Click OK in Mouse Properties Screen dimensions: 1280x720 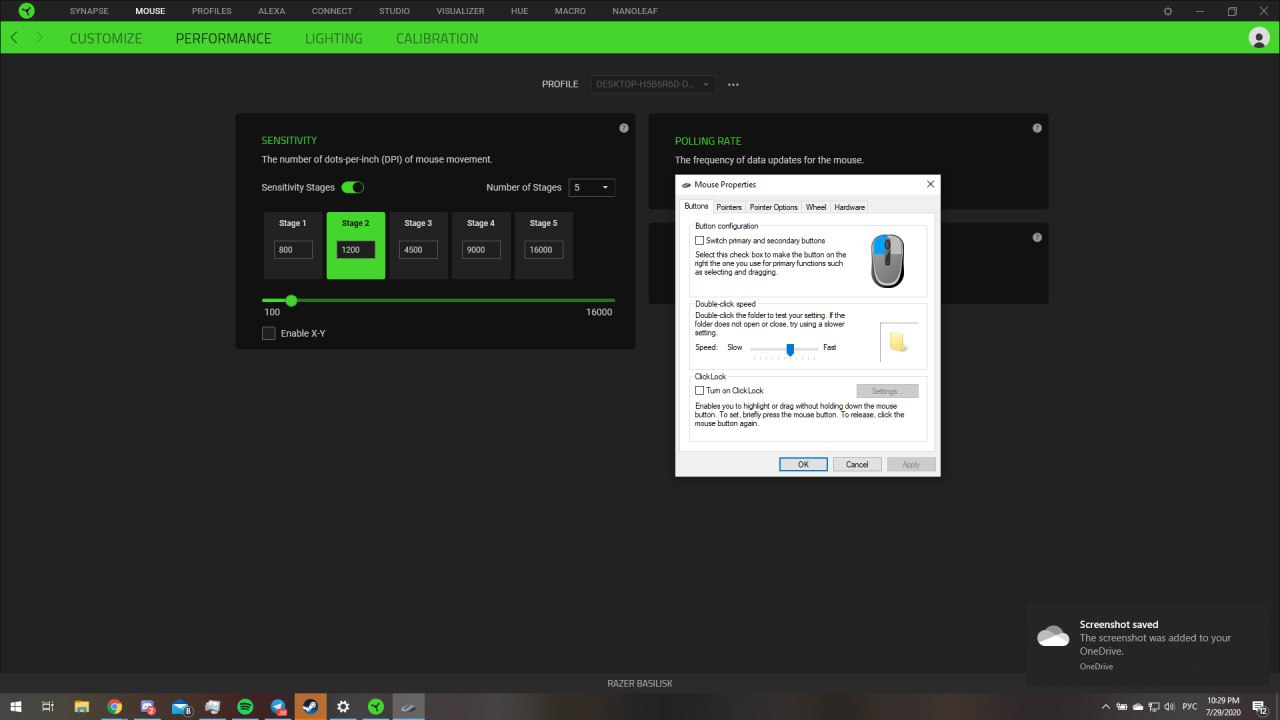803,464
